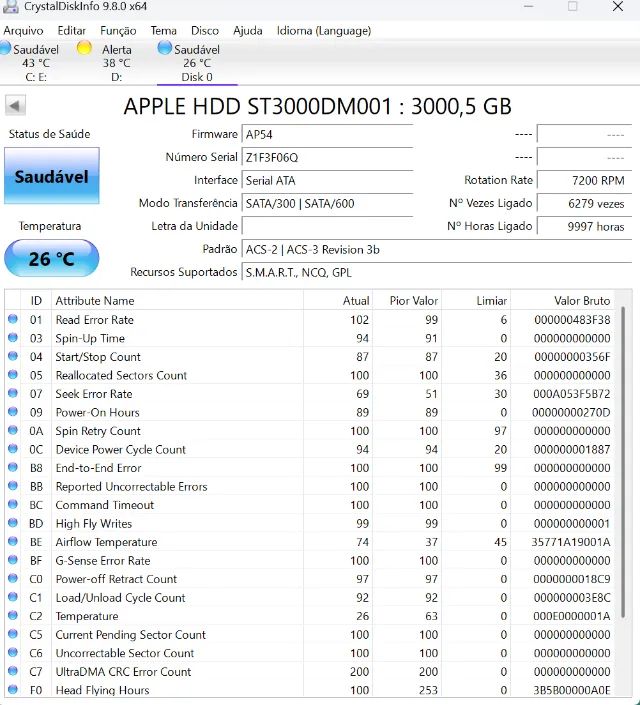The image size is (640, 705).
Task: Click the Interface field Serial ATA
Action: pos(327,180)
